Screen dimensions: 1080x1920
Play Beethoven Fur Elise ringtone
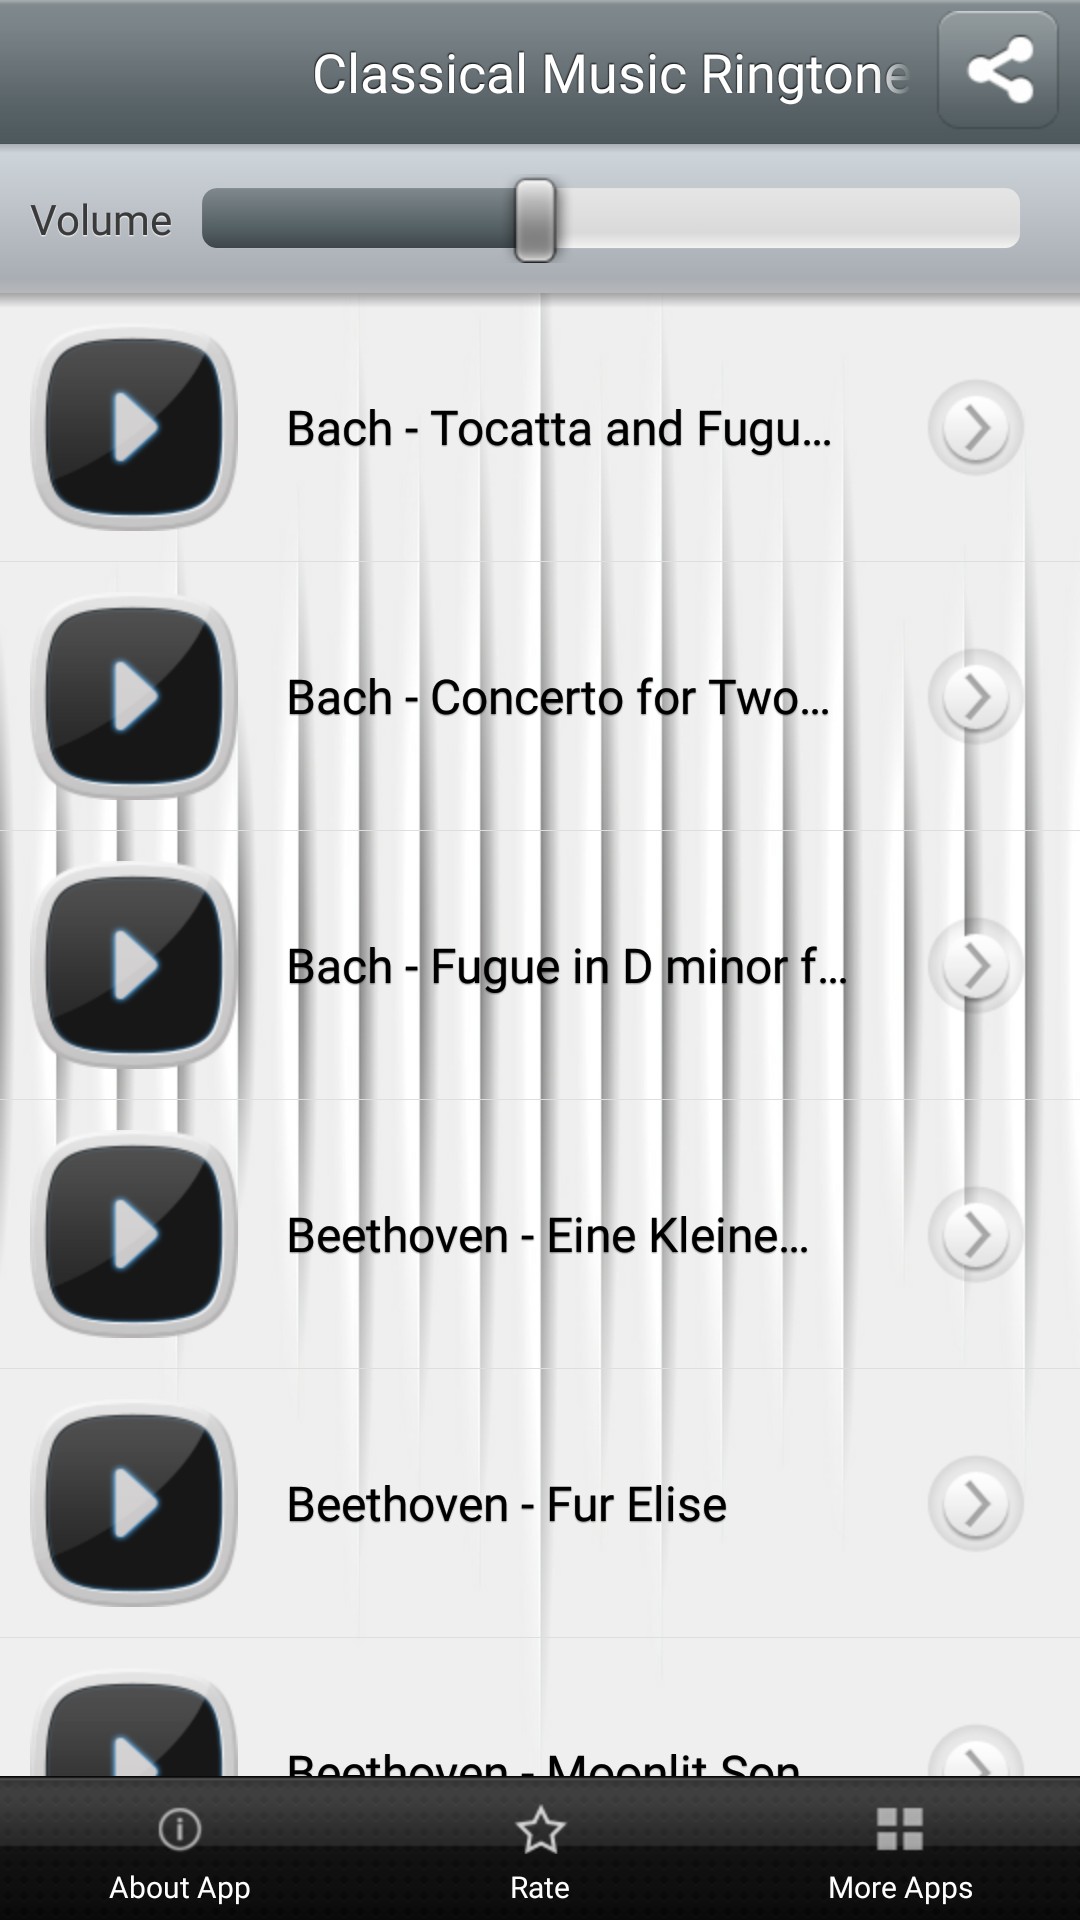135,1504
